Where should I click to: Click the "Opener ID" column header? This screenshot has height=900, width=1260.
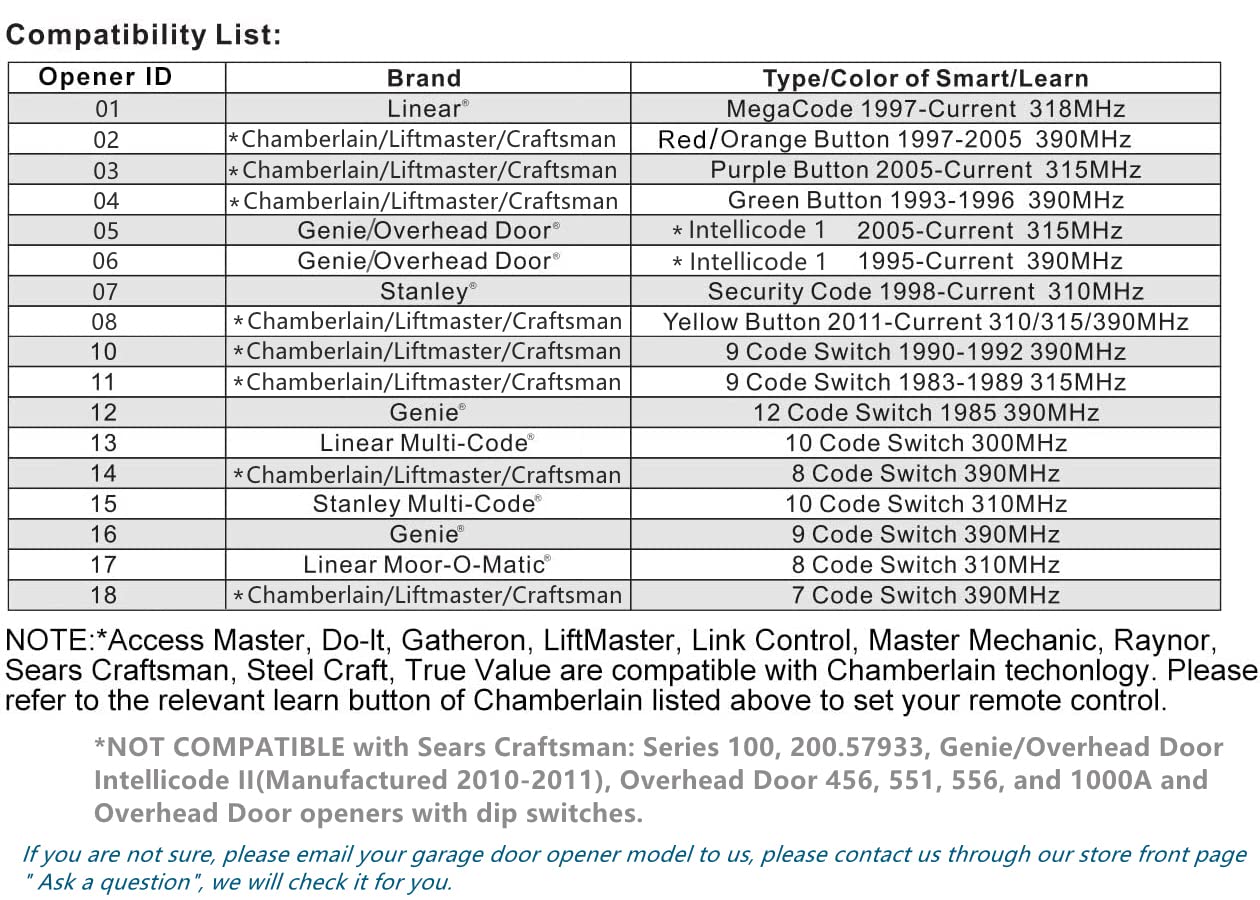tap(105, 78)
